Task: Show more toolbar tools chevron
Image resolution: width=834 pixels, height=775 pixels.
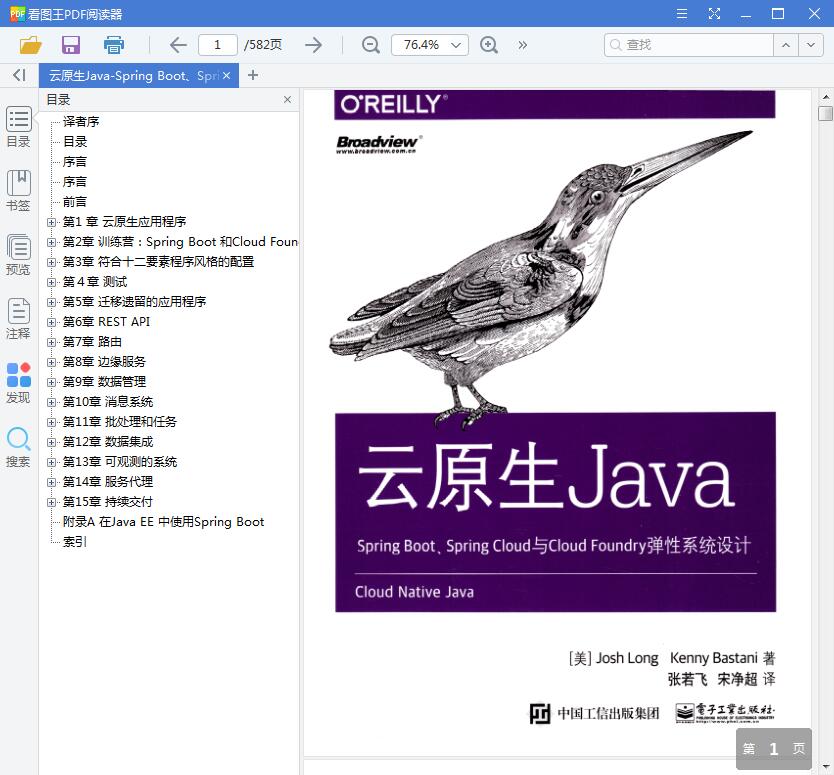Action: (x=522, y=45)
